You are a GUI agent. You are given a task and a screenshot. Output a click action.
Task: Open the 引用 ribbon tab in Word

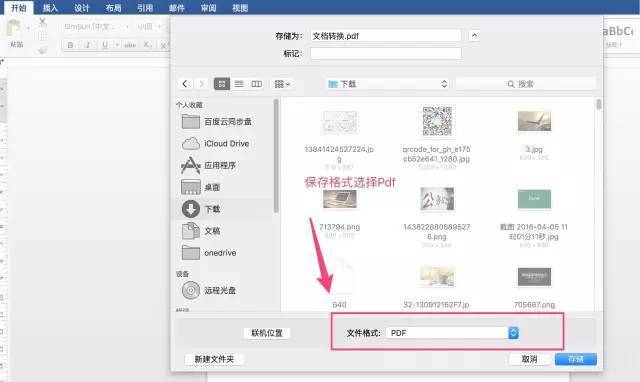tap(145, 8)
